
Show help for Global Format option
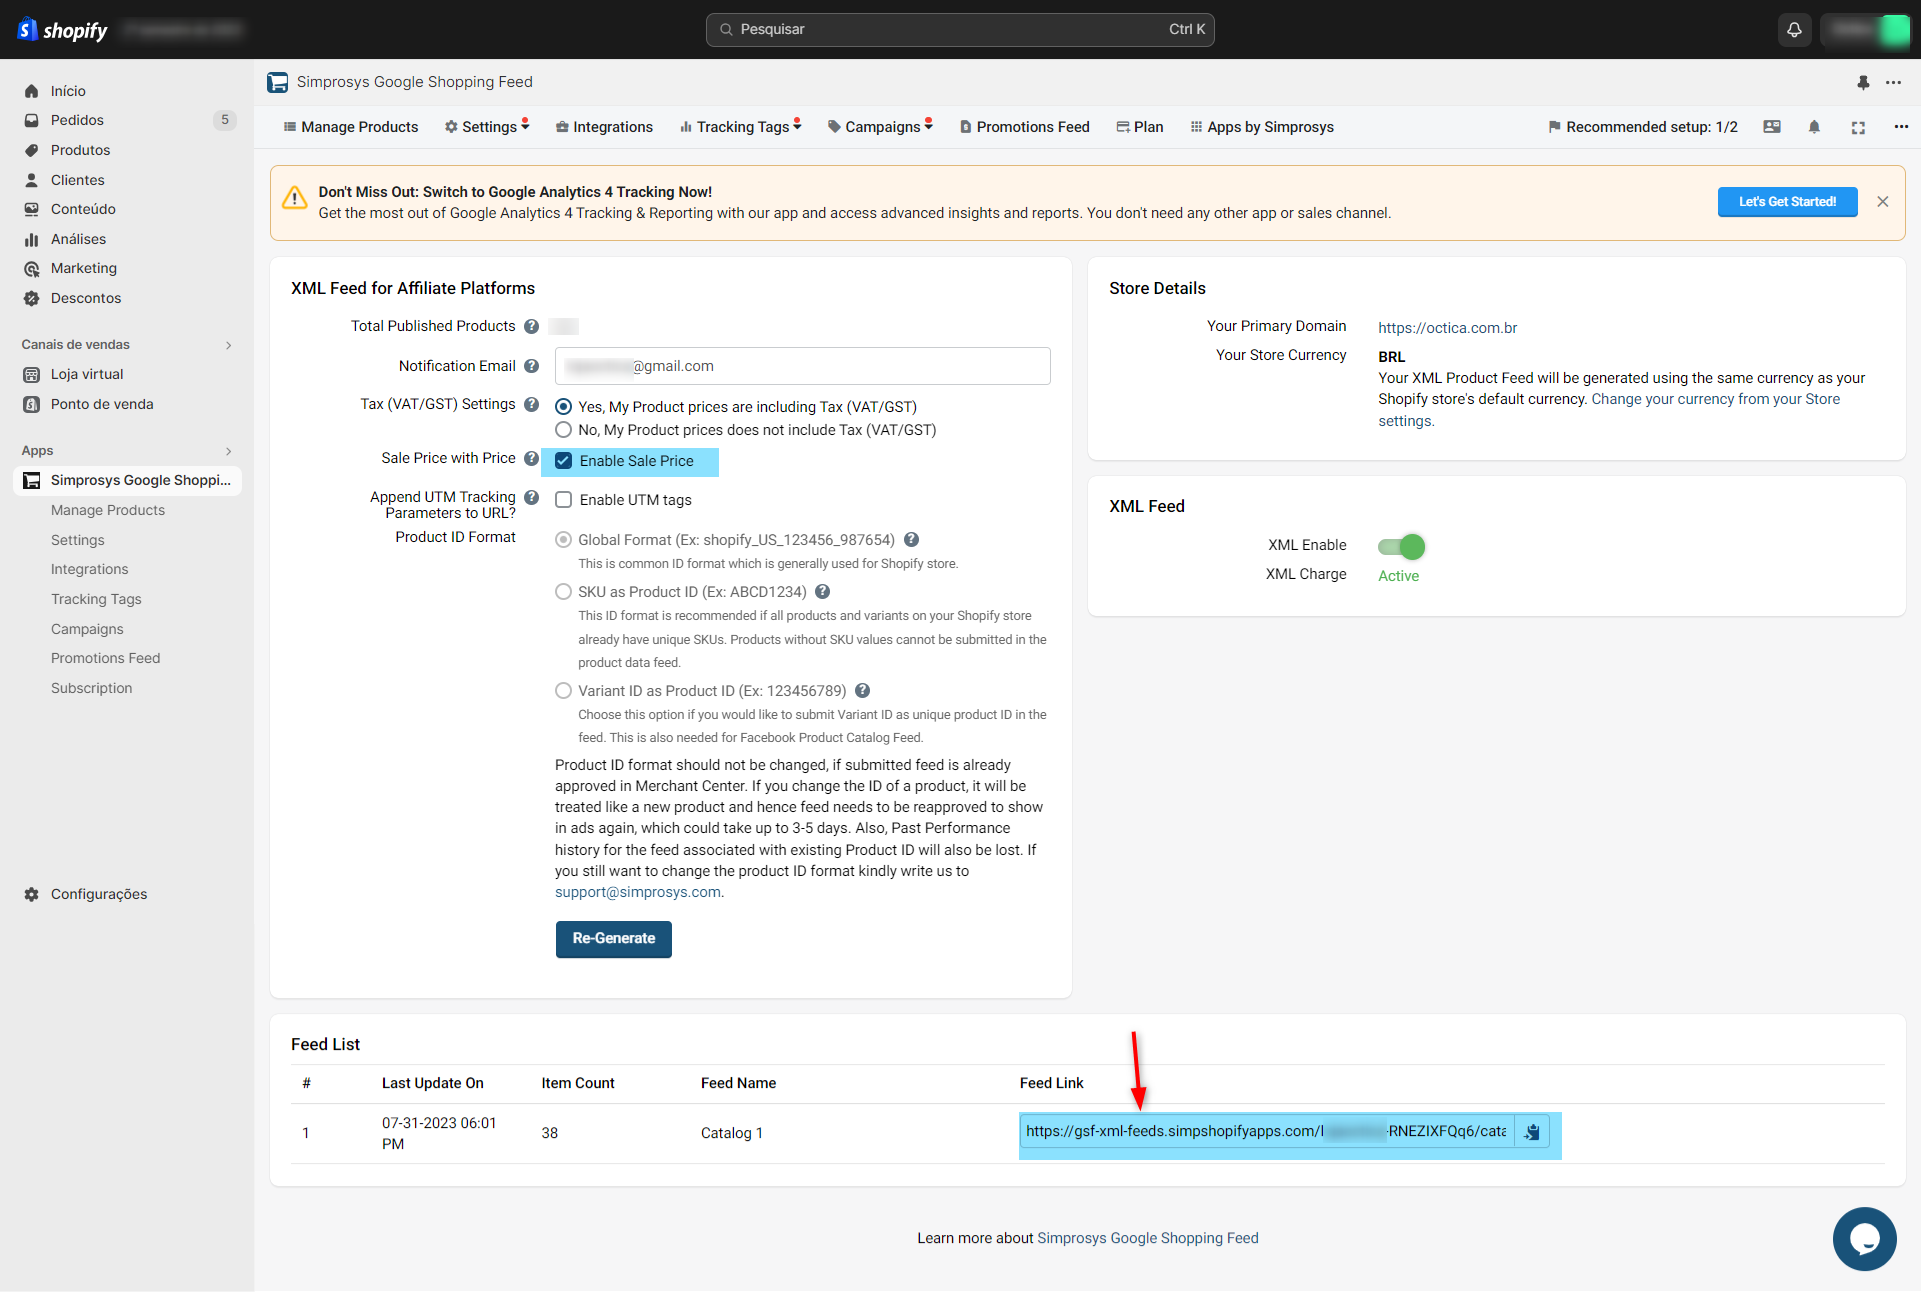tap(911, 540)
